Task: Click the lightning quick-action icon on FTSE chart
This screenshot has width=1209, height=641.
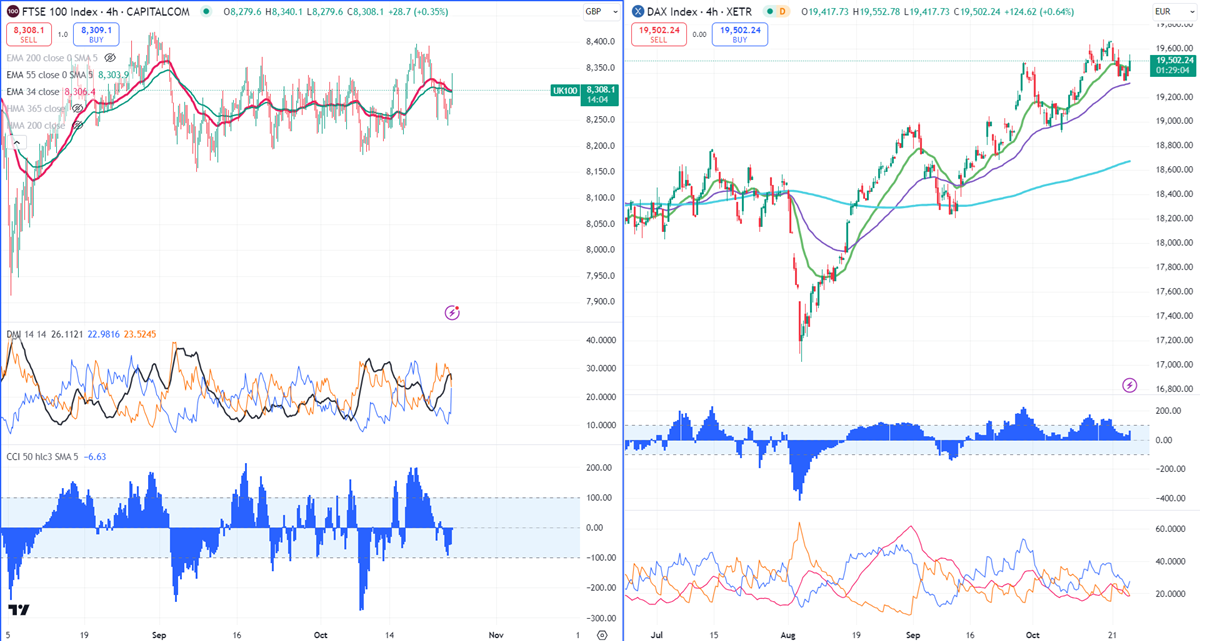Action: [x=452, y=312]
